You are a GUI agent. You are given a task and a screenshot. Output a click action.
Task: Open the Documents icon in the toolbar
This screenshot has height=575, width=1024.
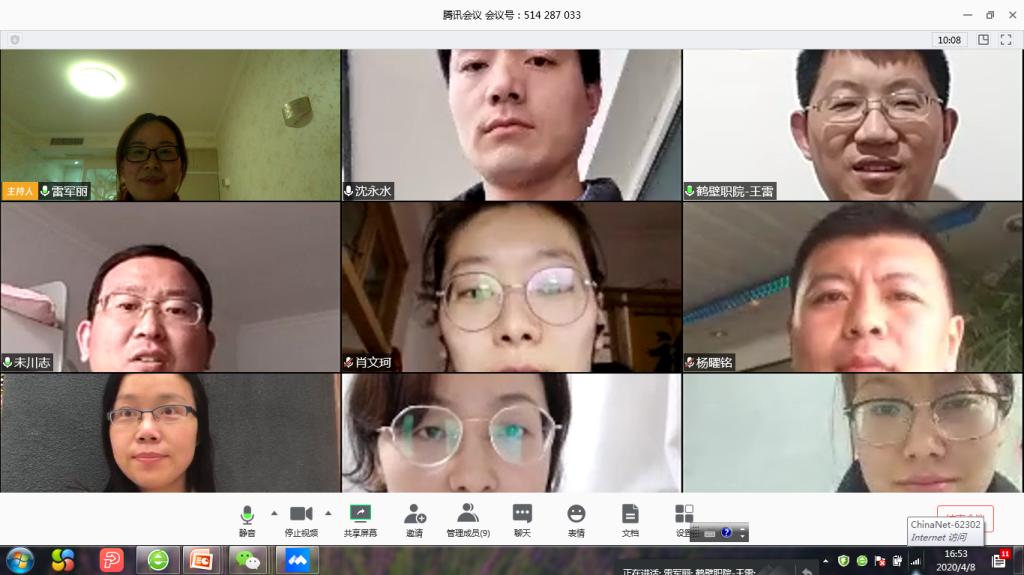tap(630, 520)
